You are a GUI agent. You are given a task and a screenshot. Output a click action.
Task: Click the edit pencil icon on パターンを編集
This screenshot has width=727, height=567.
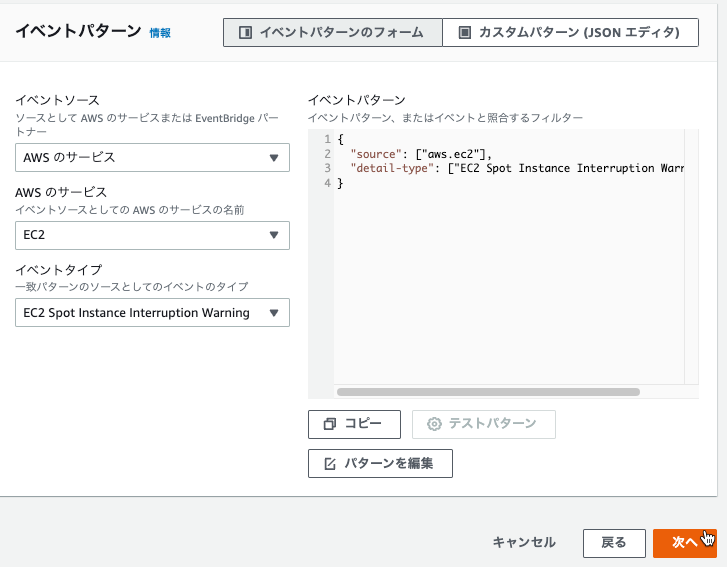pyautogui.click(x=330, y=464)
